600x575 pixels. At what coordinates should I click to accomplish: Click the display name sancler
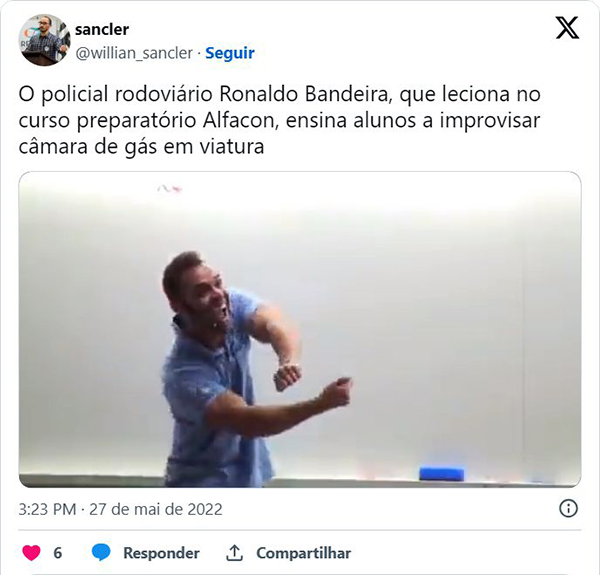click(x=102, y=29)
